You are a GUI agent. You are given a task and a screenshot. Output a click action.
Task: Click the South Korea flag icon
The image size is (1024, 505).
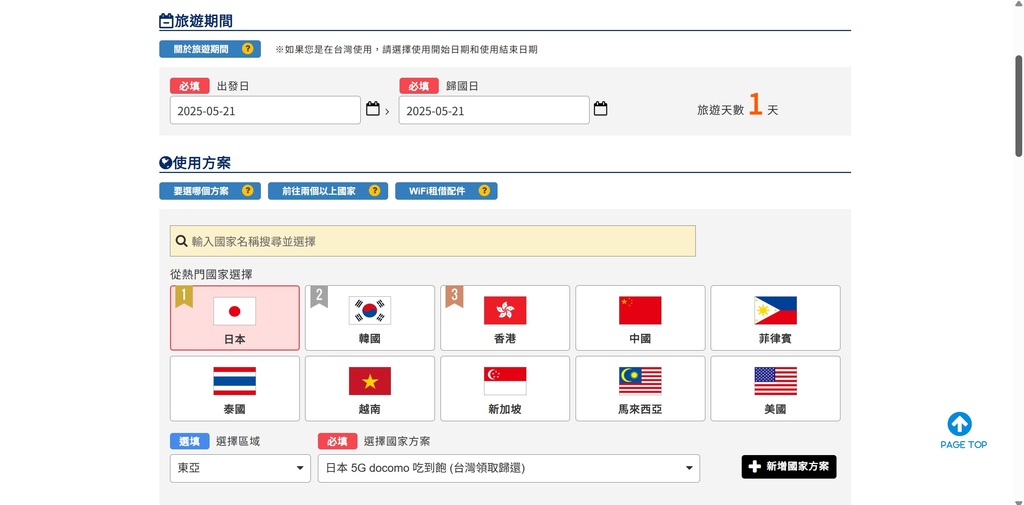click(370, 311)
